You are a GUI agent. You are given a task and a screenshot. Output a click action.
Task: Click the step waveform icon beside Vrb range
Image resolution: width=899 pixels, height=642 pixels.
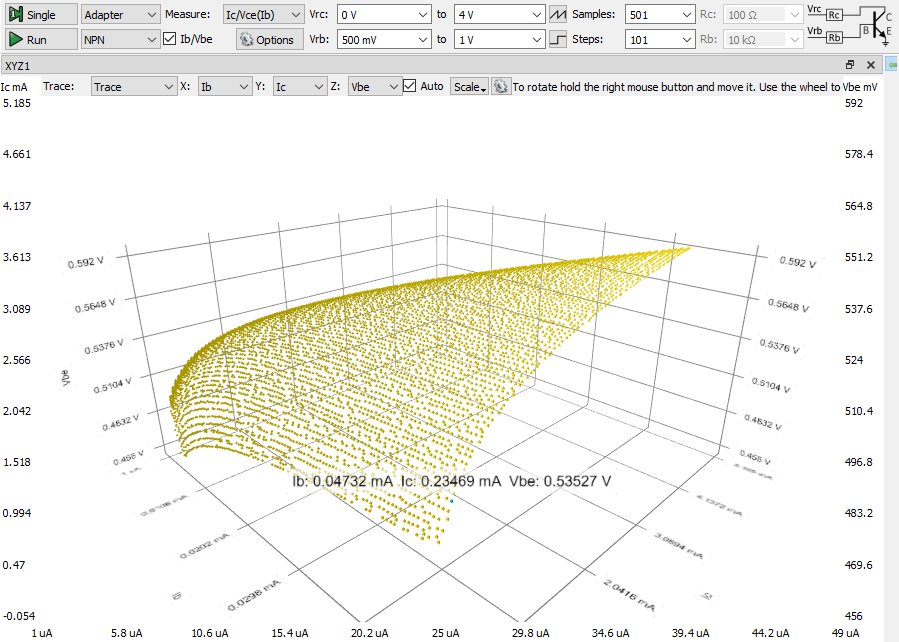click(x=557, y=40)
